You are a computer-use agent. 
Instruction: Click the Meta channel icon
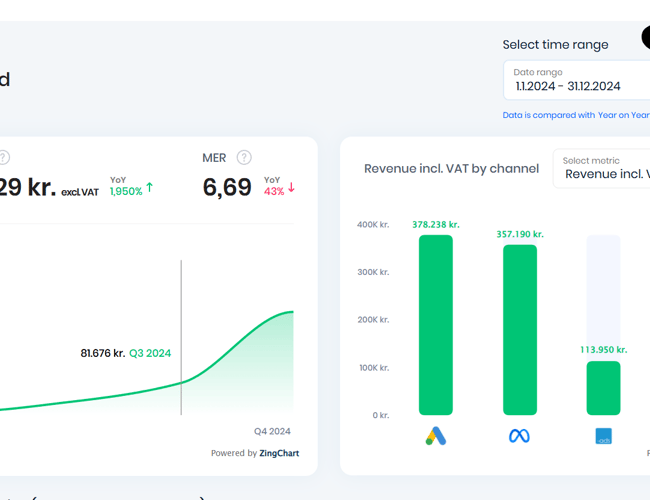519,436
